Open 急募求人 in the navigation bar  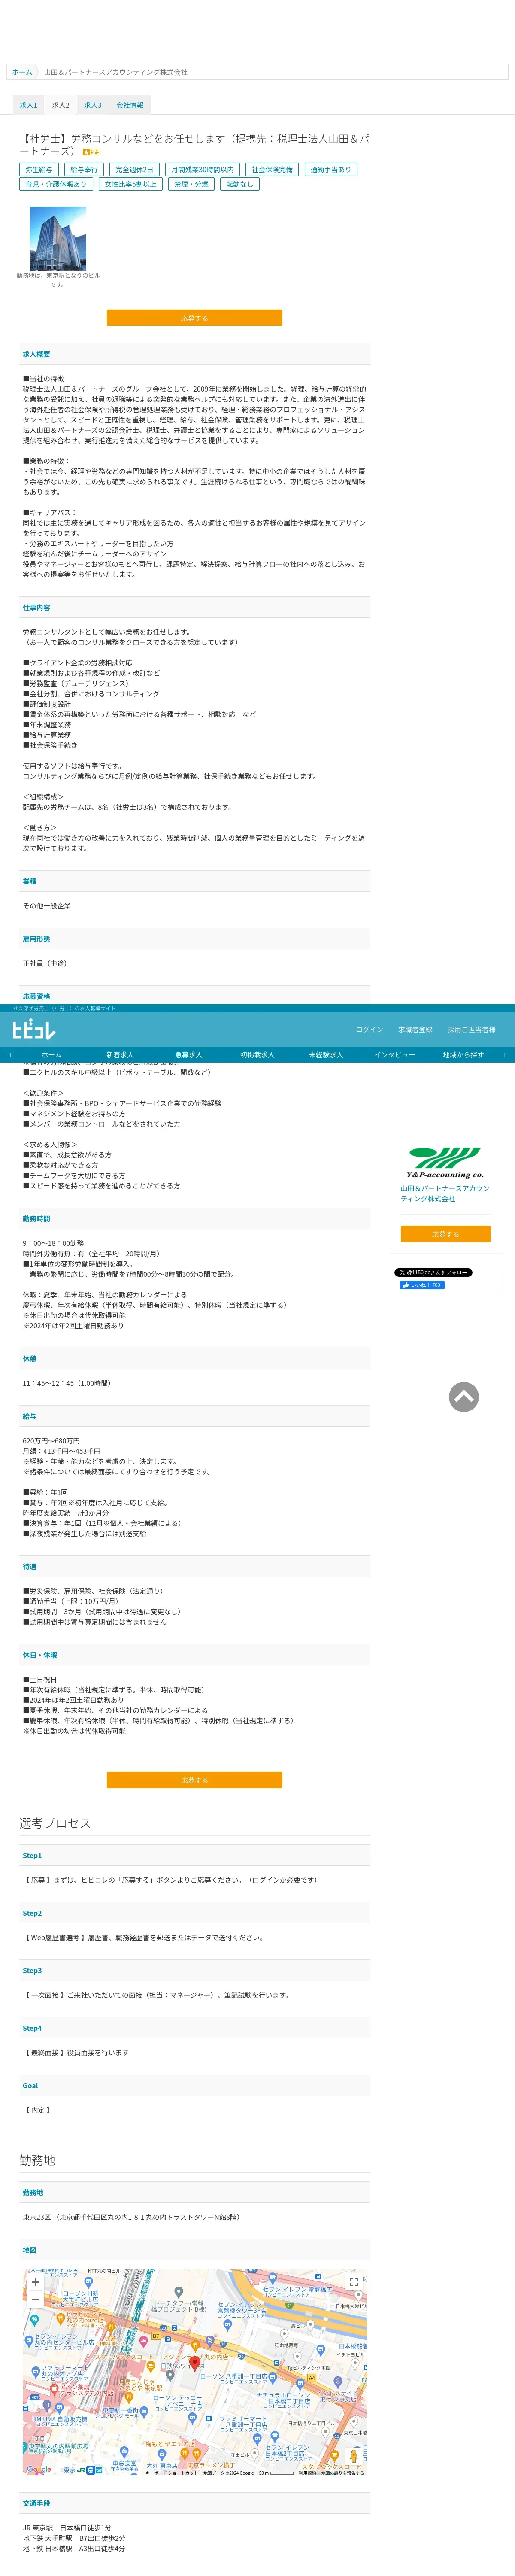click(x=189, y=1055)
